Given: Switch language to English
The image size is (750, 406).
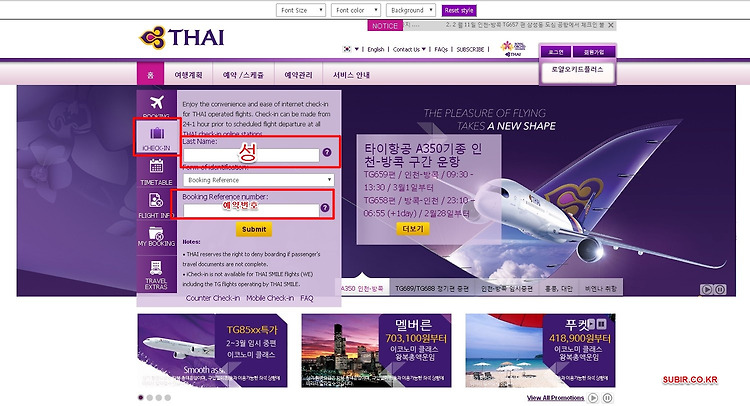Looking at the screenshot, I should pos(375,49).
